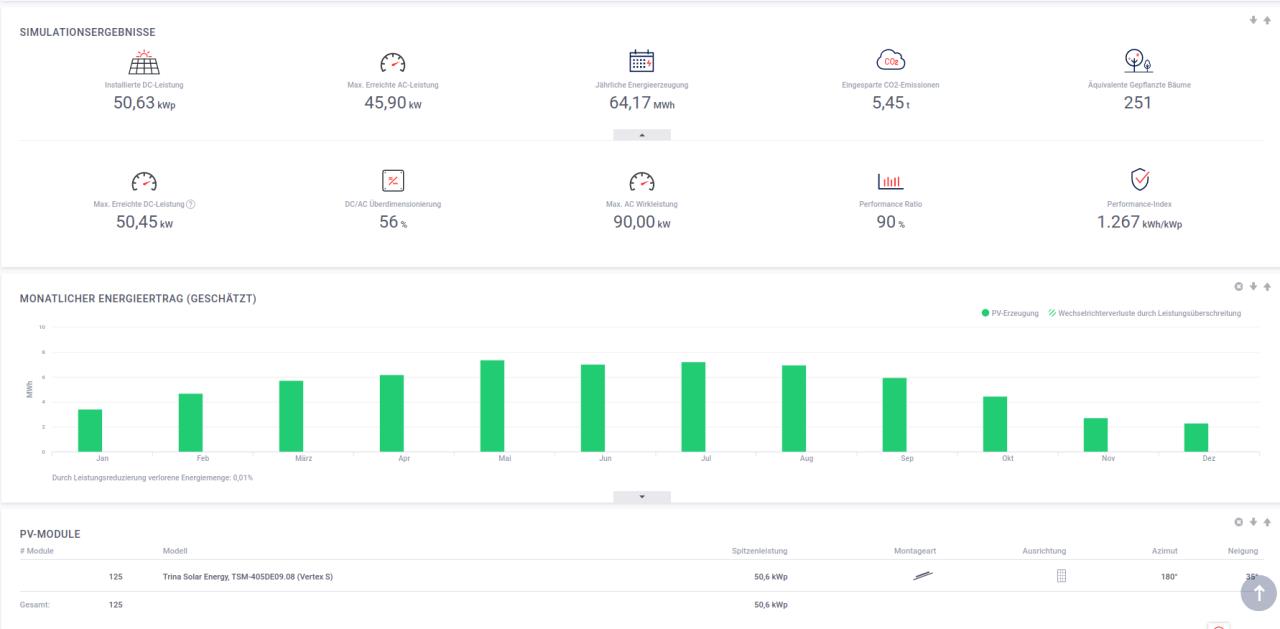Click the Ausrichtung column header
The width and height of the screenshot is (1280, 629).
tap(1044, 551)
